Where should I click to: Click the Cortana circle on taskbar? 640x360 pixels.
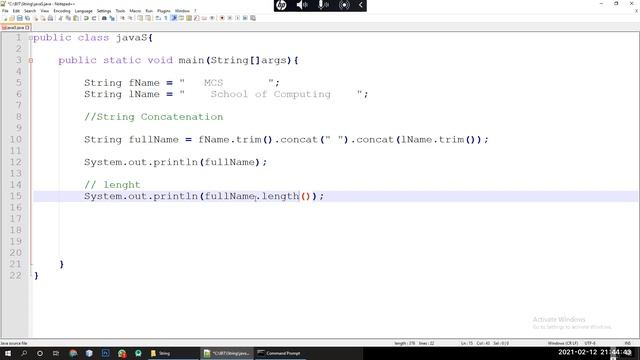(x=40, y=353)
